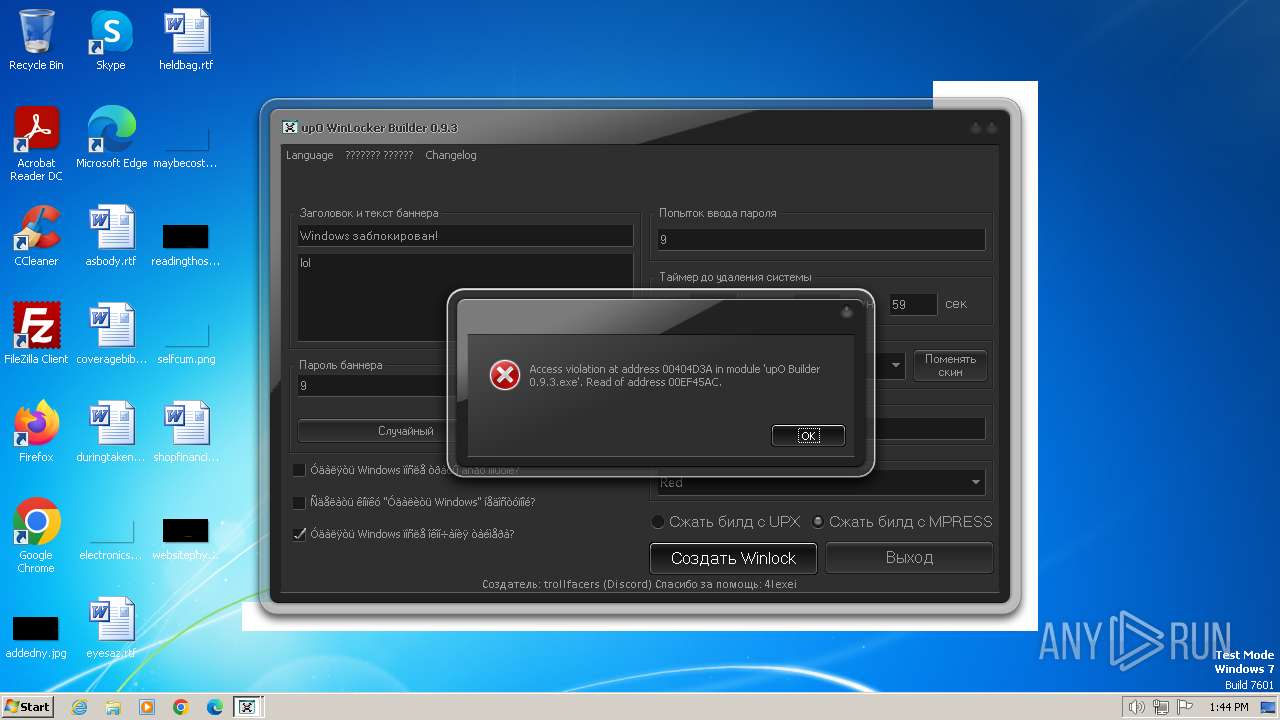Click the Создать Winlock button

pyautogui.click(x=733, y=558)
